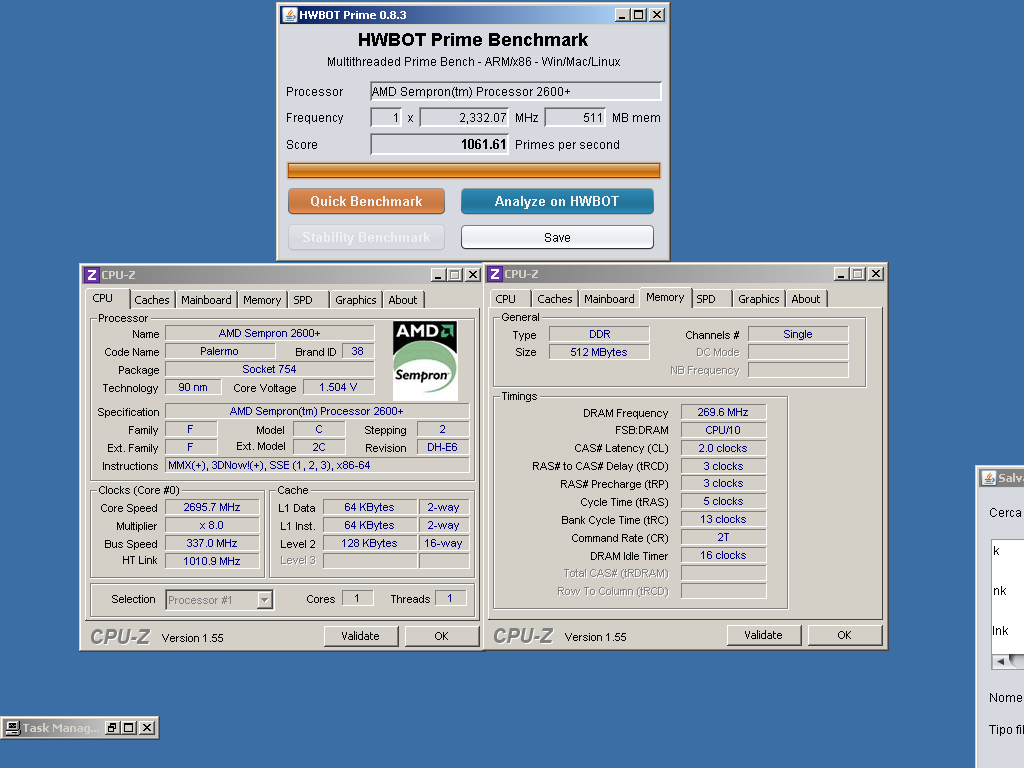Open the About tab in left CPU-Z

coord(403,300)
